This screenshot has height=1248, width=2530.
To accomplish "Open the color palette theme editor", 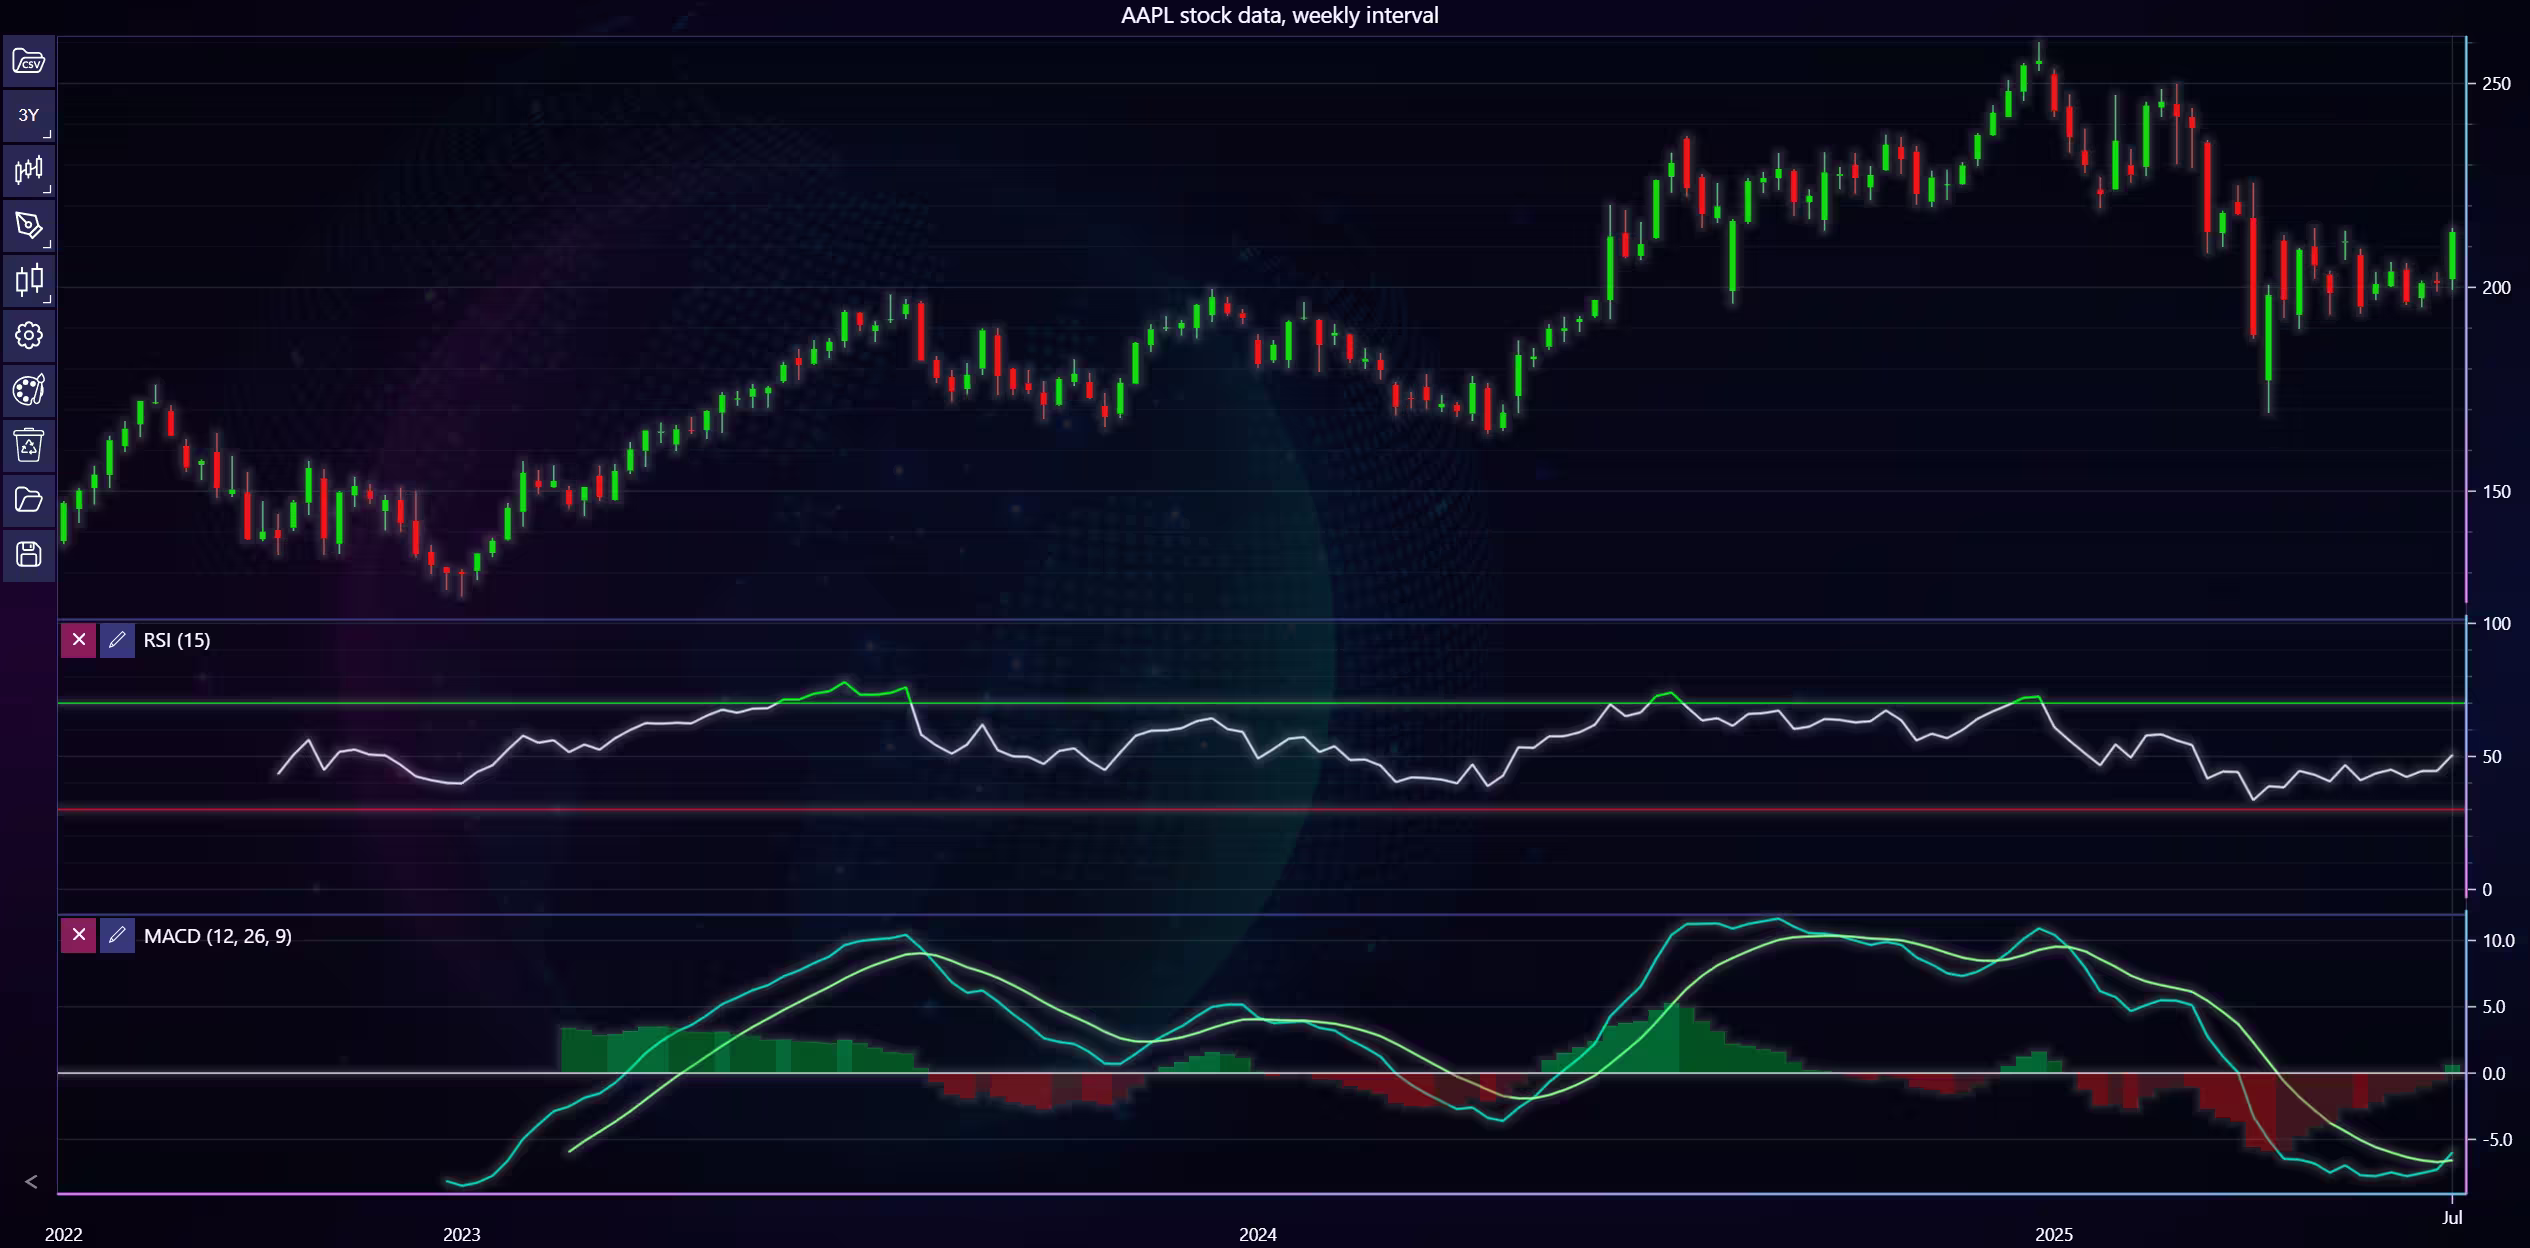I will pyautogui.click(x=29, y=390).
